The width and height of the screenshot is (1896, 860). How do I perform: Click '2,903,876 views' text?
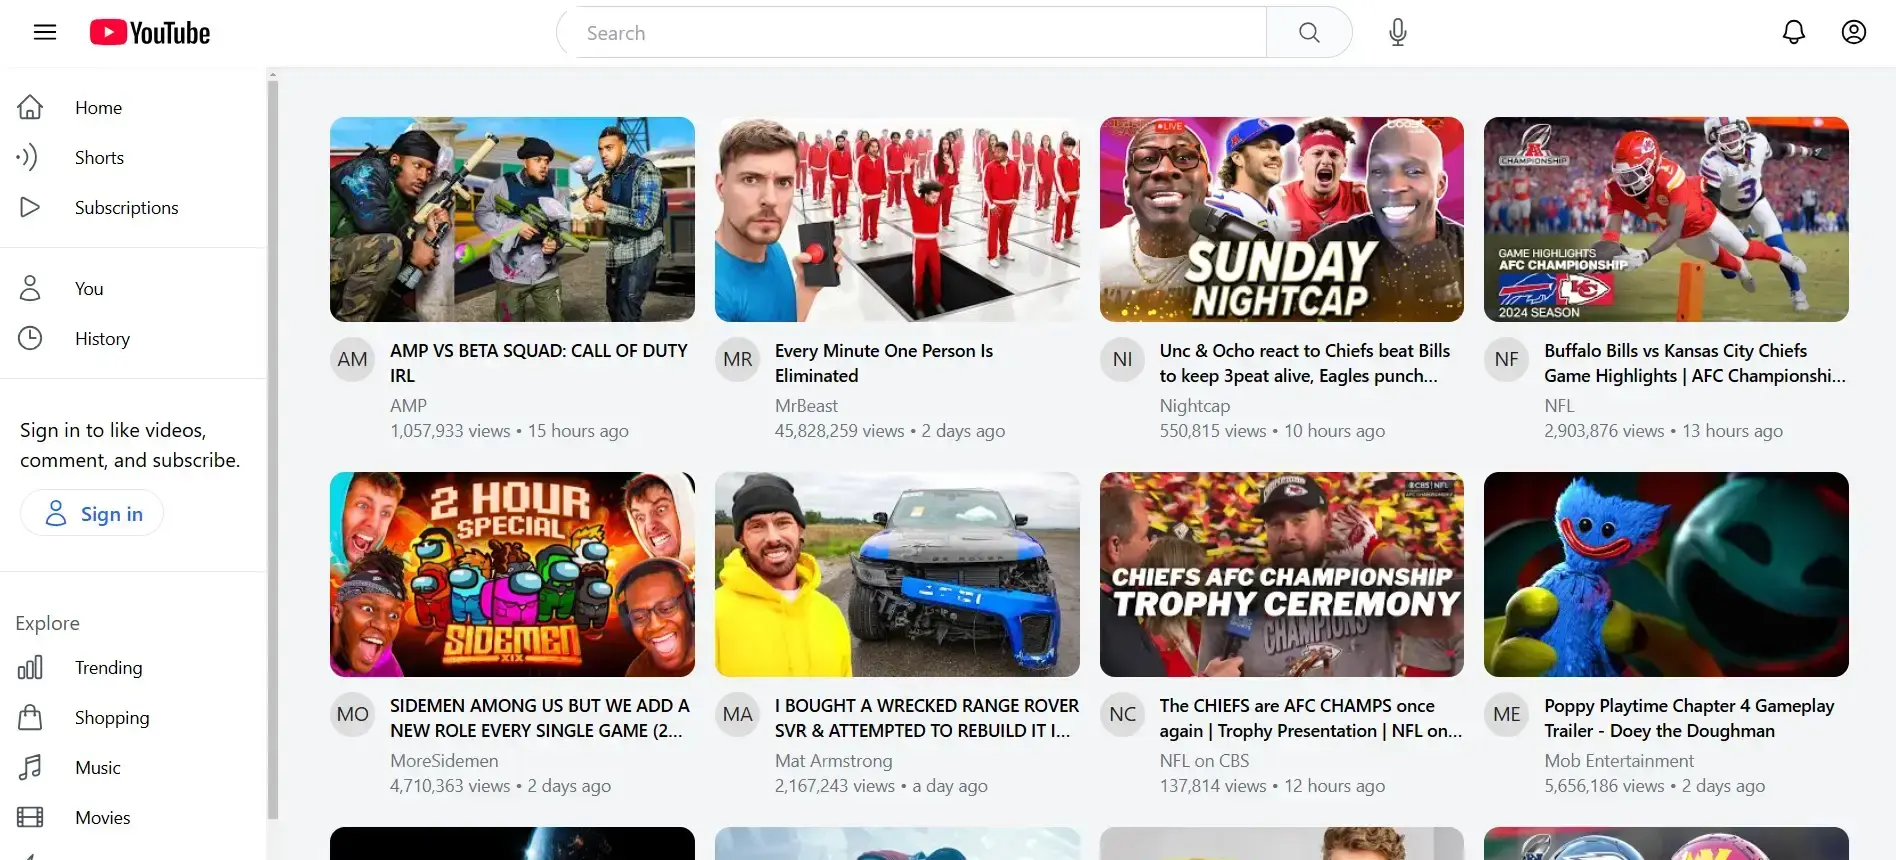[1604, 431]
